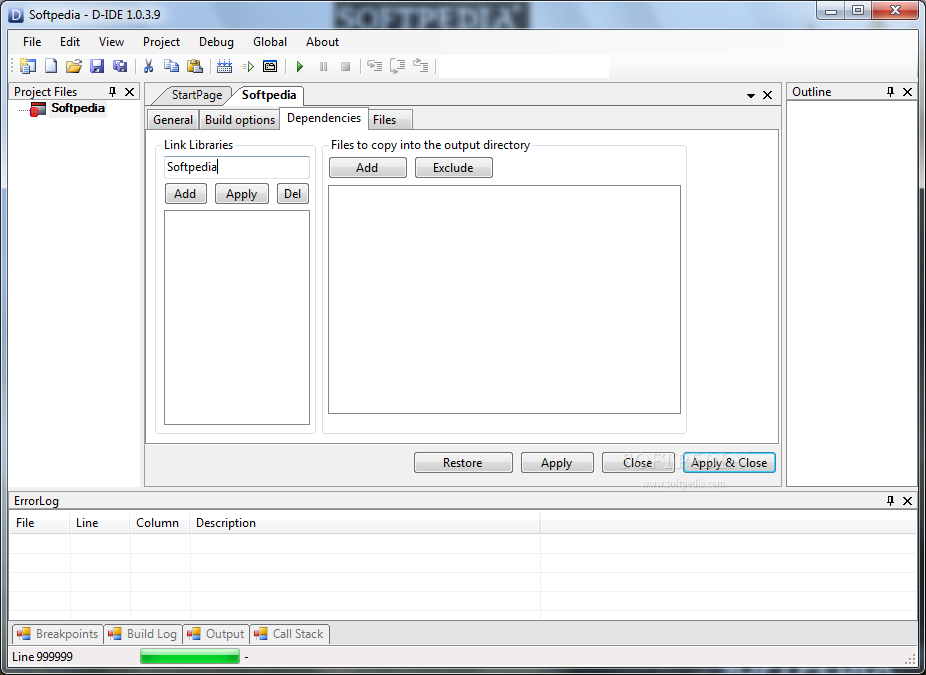This screenshot has width=926, height=675.
Task: Open a file with the folder icon
Action: (x=74, y=66)
